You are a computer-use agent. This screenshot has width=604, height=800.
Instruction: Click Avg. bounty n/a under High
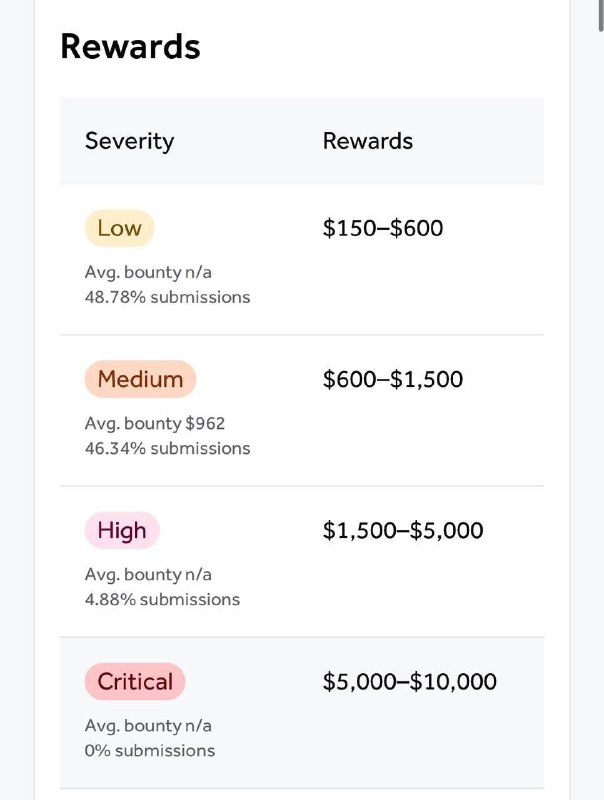coord(148,574)
